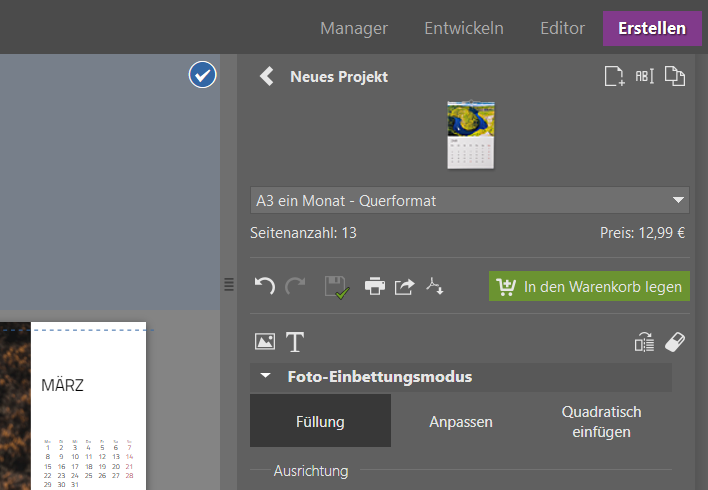
Task: Click the share/export icon
Action: [x=404, y=287]
